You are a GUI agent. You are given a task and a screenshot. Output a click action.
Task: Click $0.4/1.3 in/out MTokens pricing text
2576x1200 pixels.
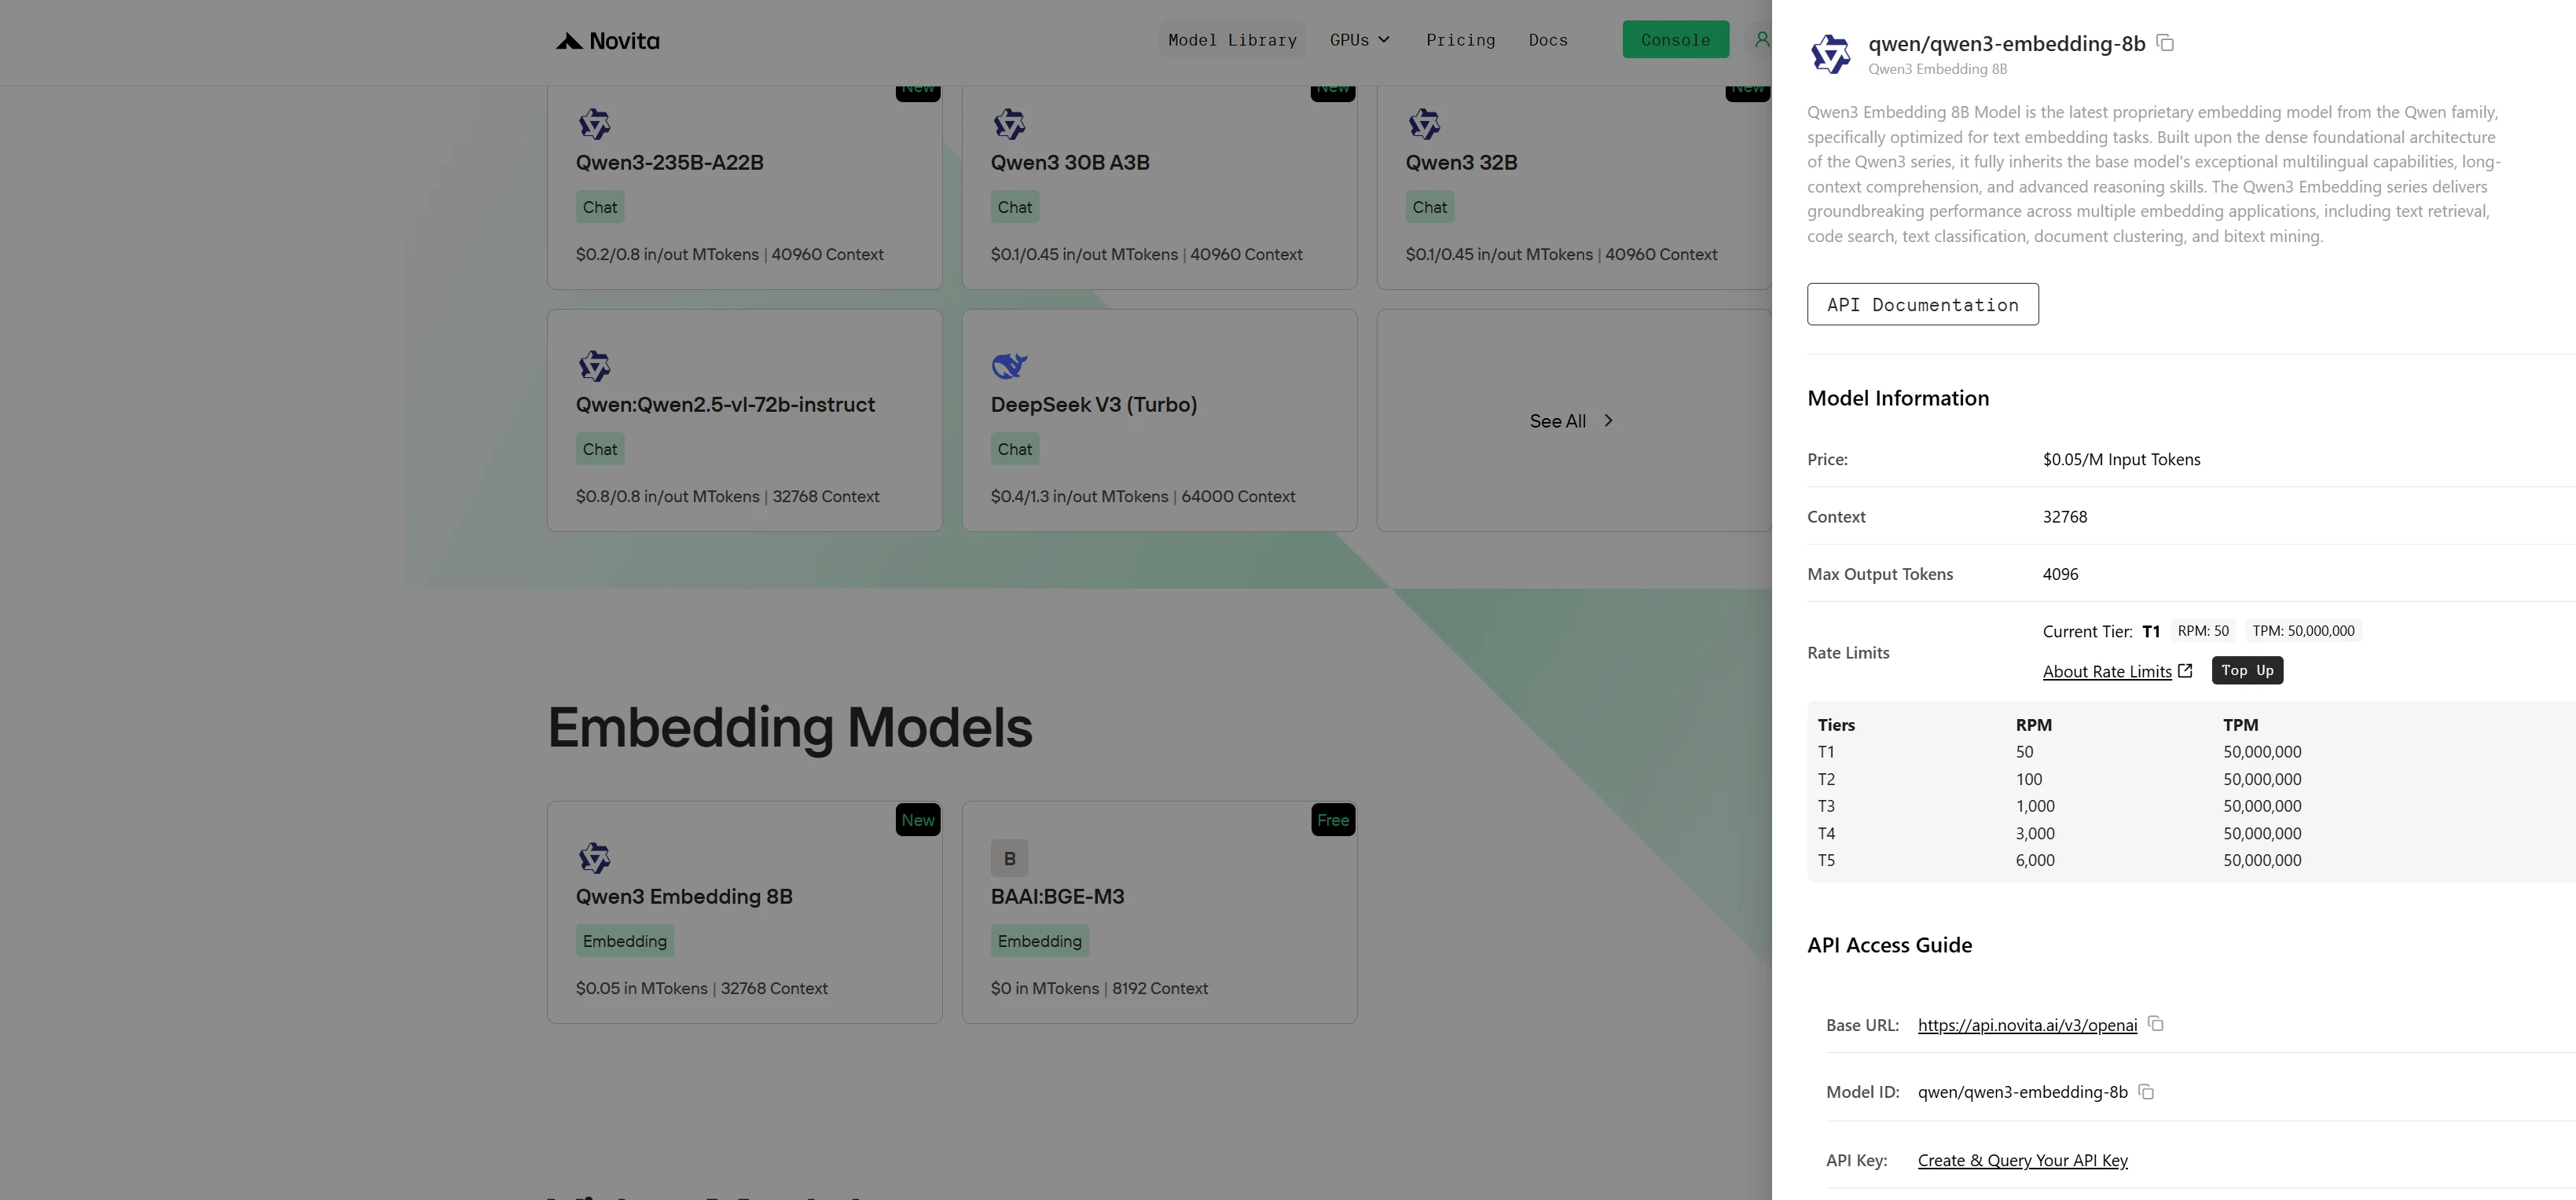[x=1079, y=496]
